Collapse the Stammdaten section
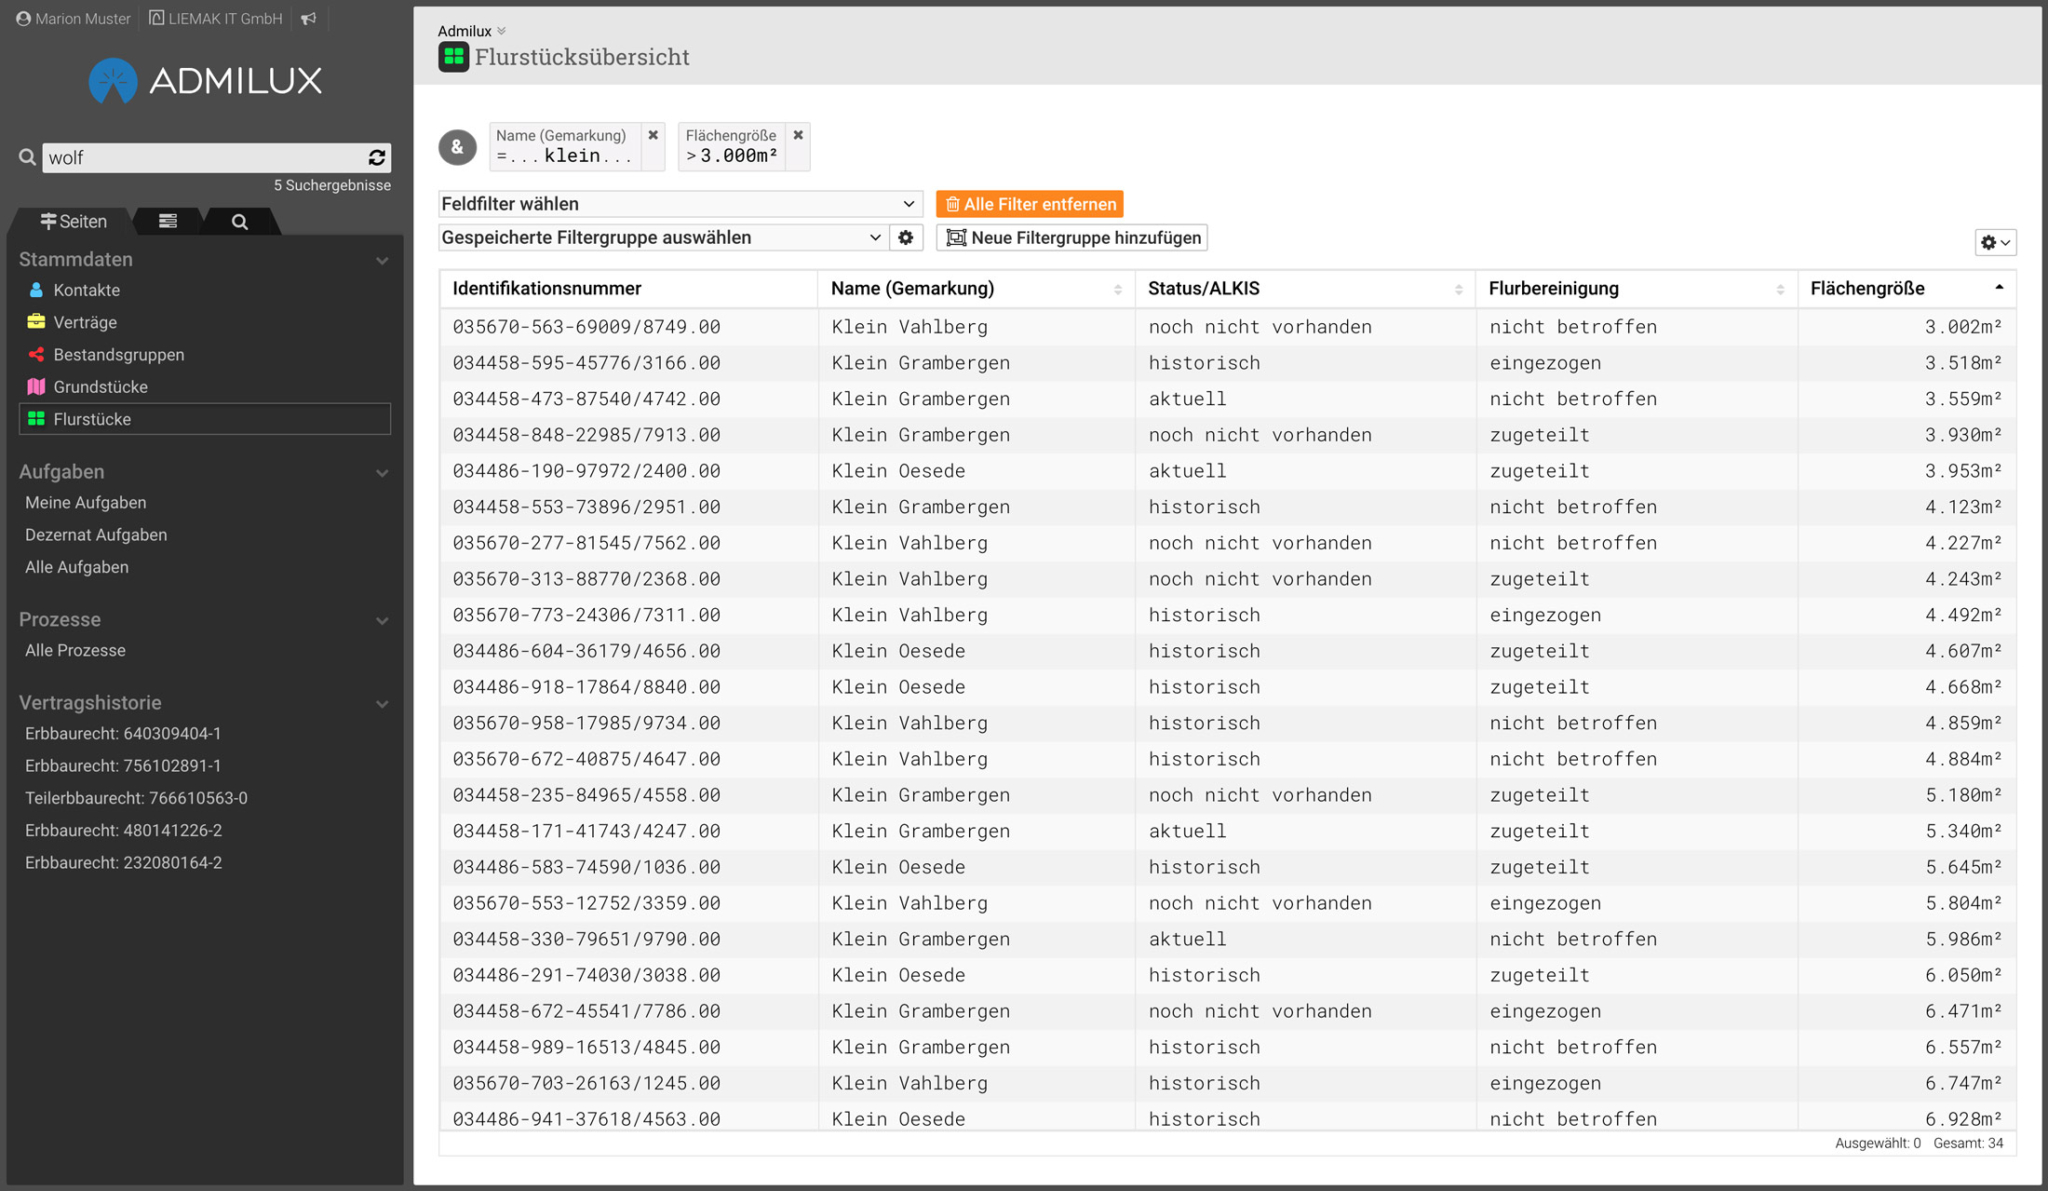This screenshot has height=1191, width=2048. click(x=382, y=260)
